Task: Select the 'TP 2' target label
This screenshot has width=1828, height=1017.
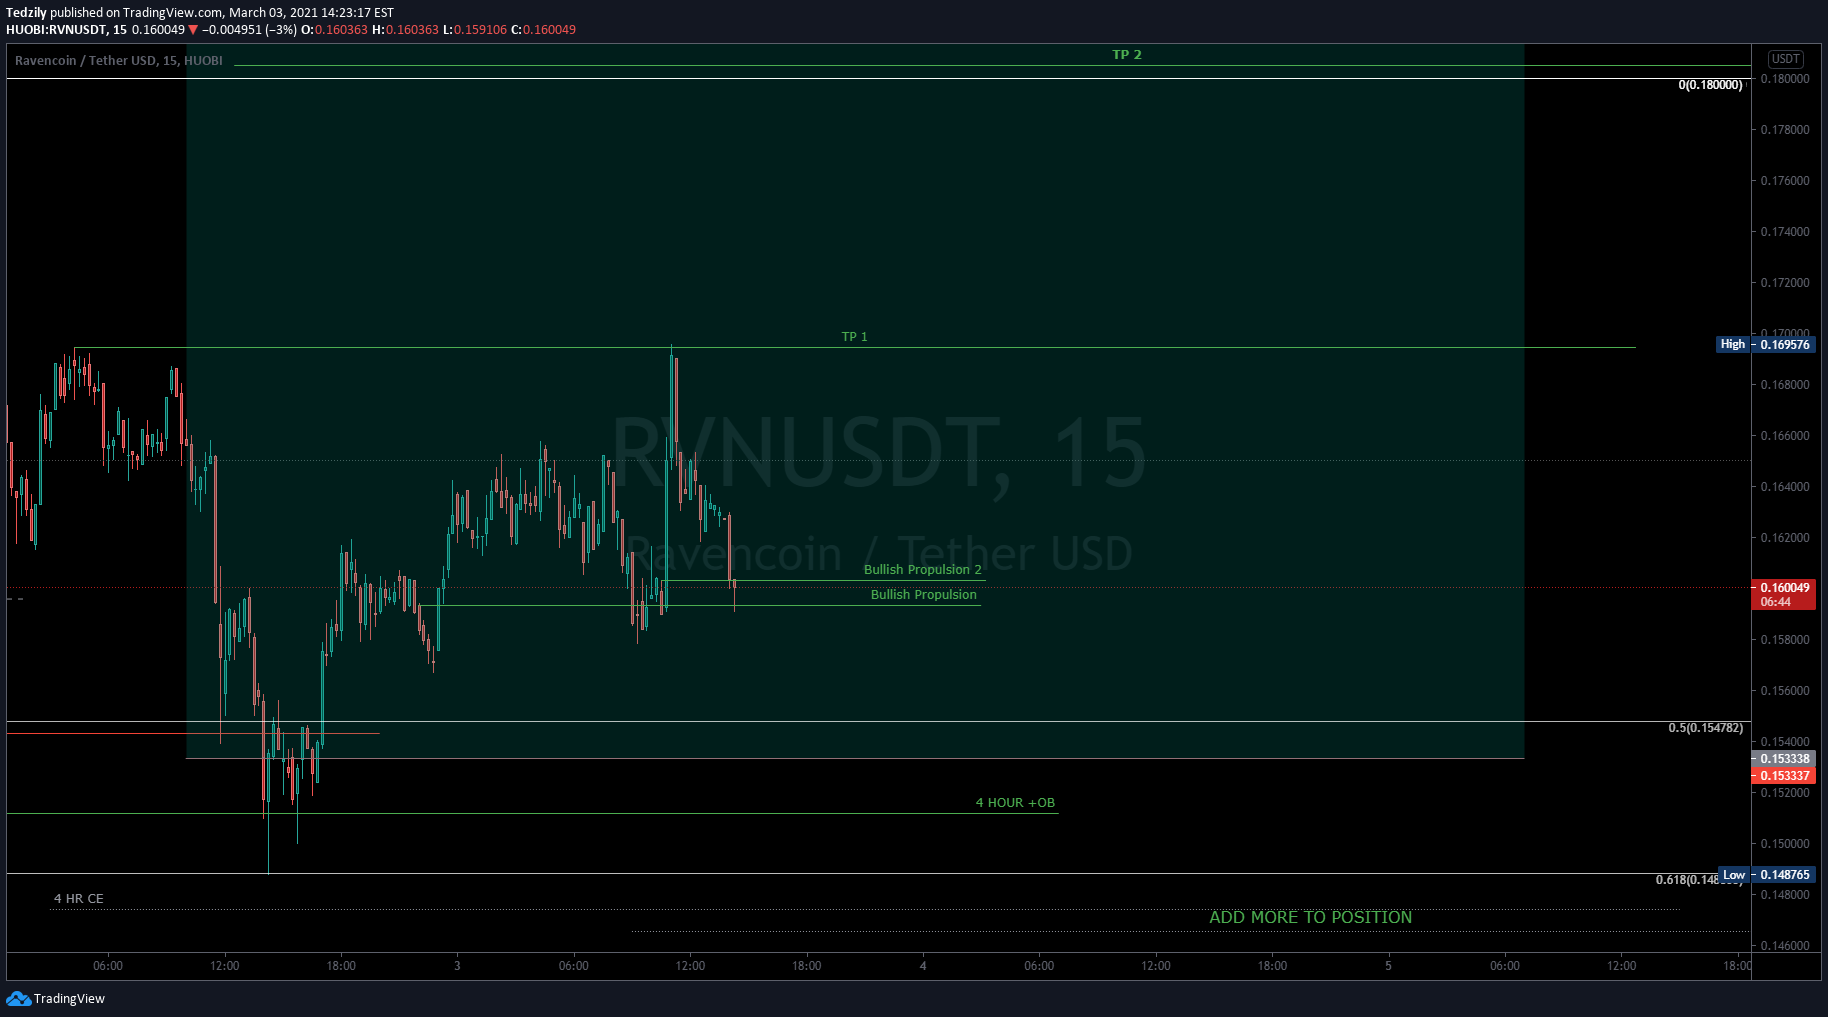Action: pyautogui.click(x=1127, y=55)
